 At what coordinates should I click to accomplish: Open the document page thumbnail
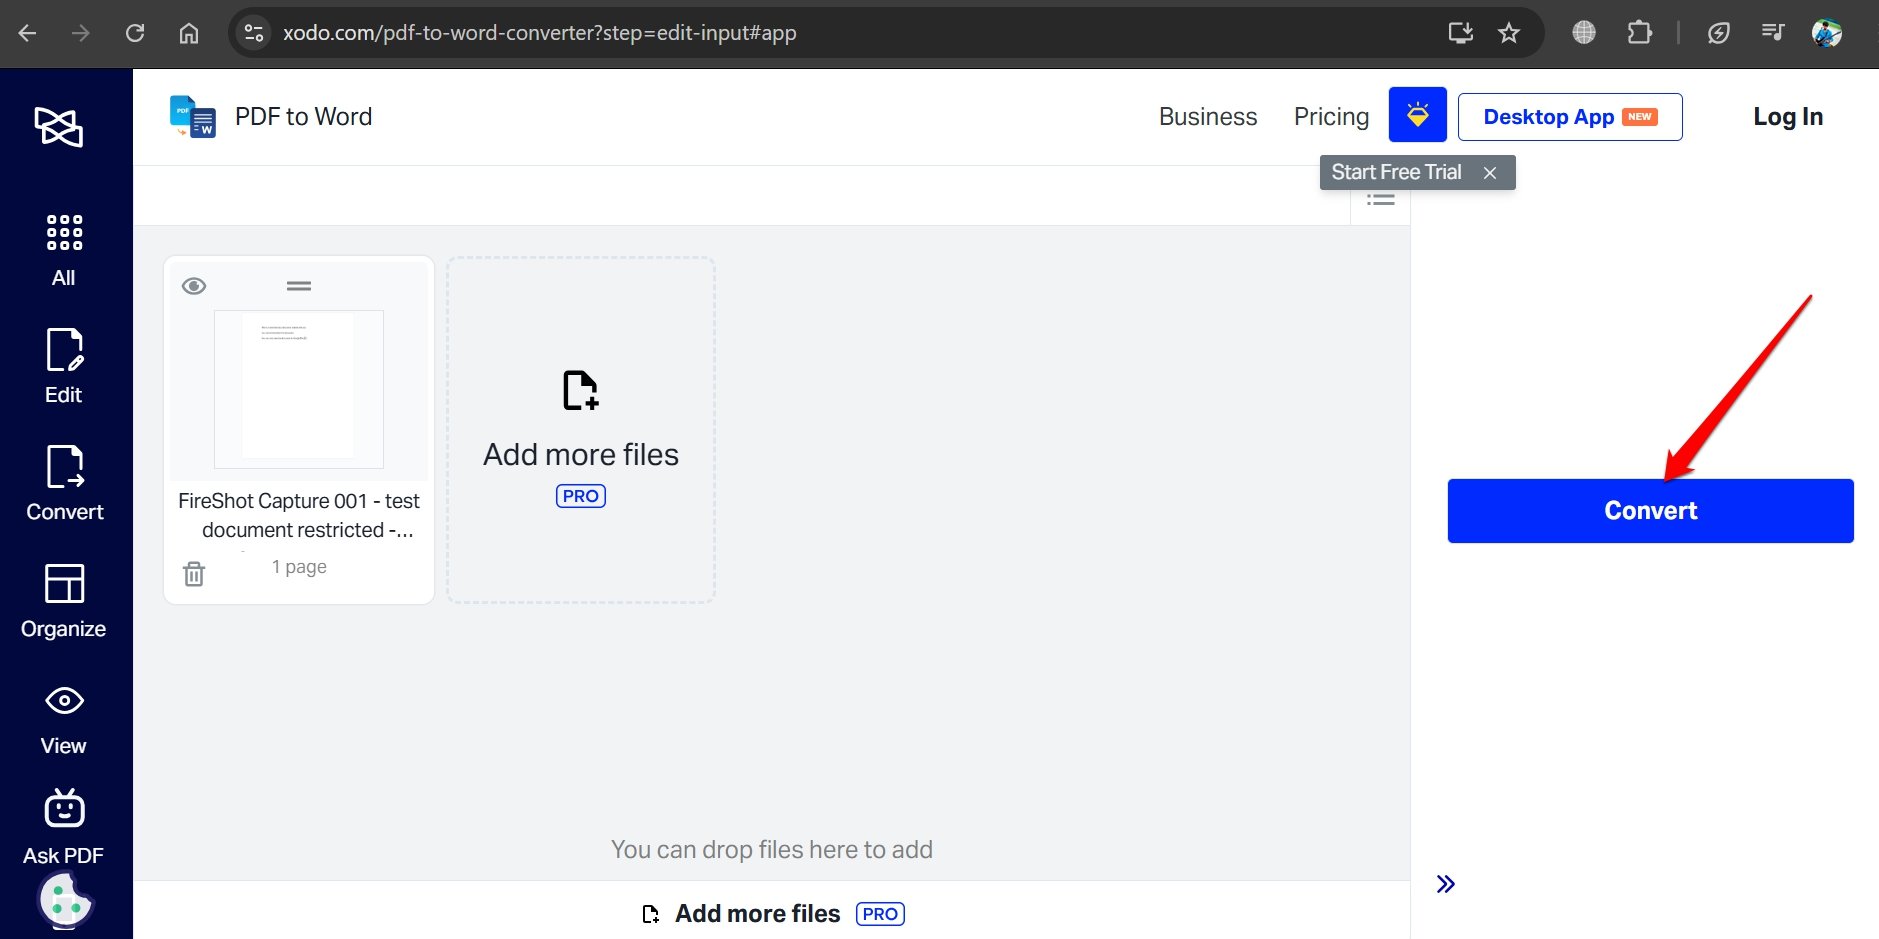click(x=299, y=388)
